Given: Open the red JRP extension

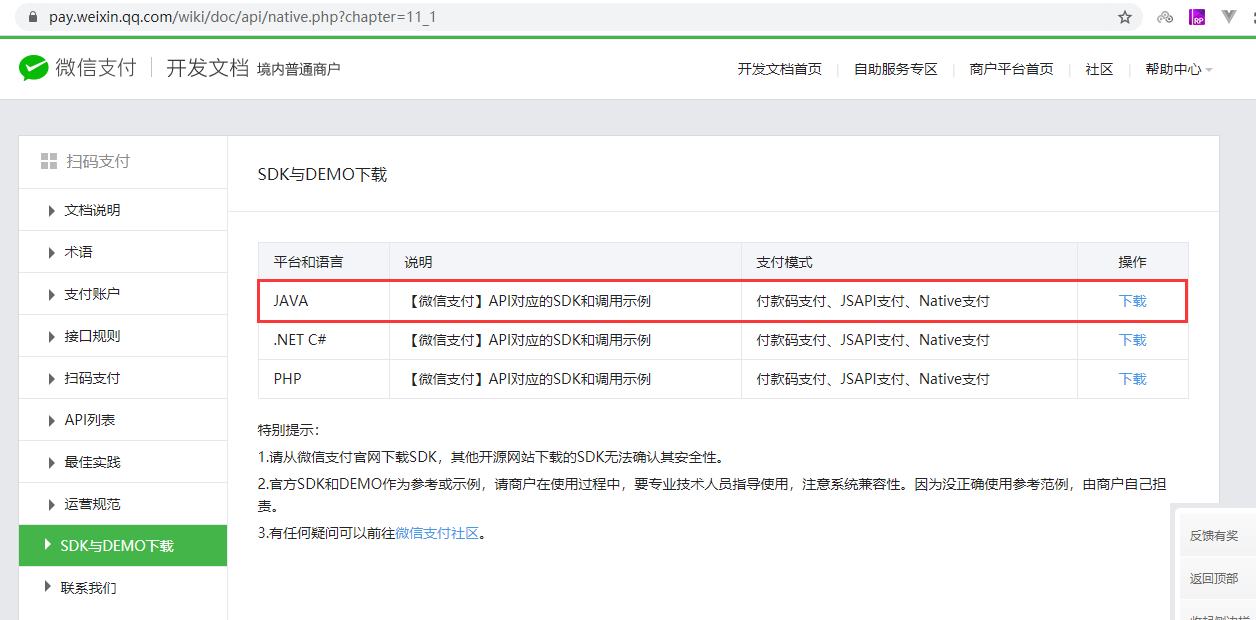Looking at the screenshot, I should [1197, 16].
